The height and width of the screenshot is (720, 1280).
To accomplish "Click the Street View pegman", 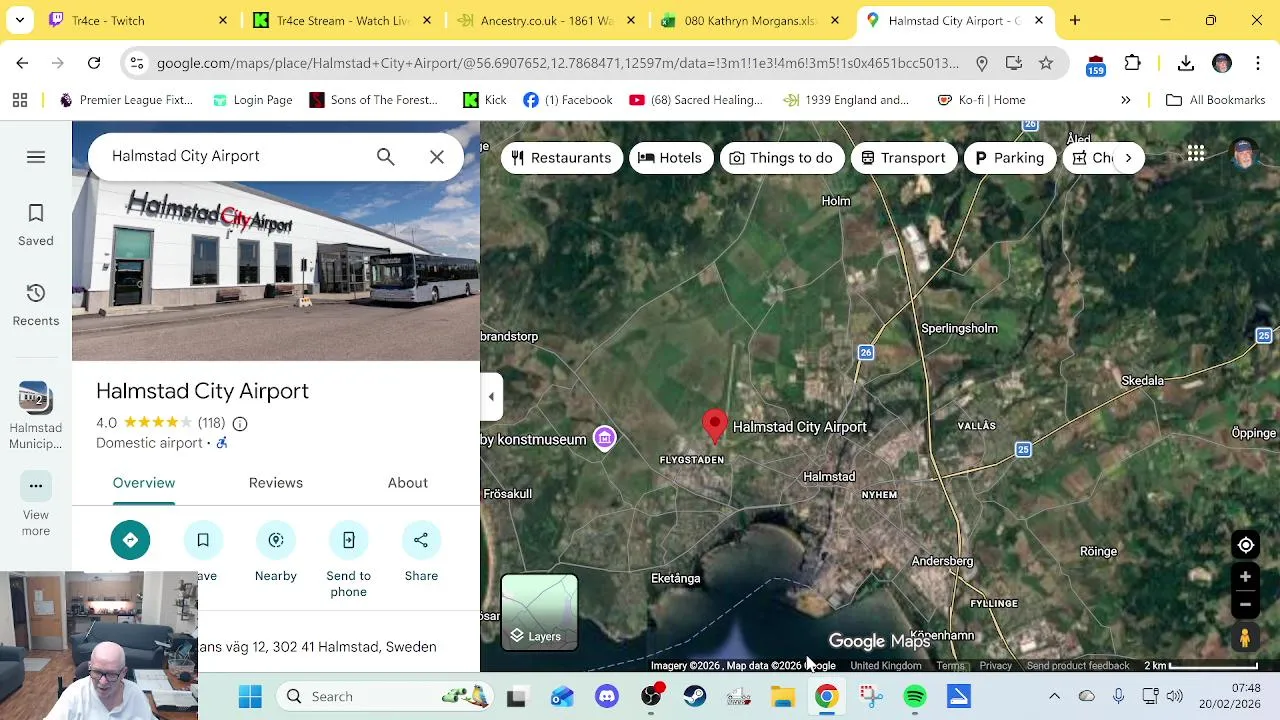I will (1245, 638).
